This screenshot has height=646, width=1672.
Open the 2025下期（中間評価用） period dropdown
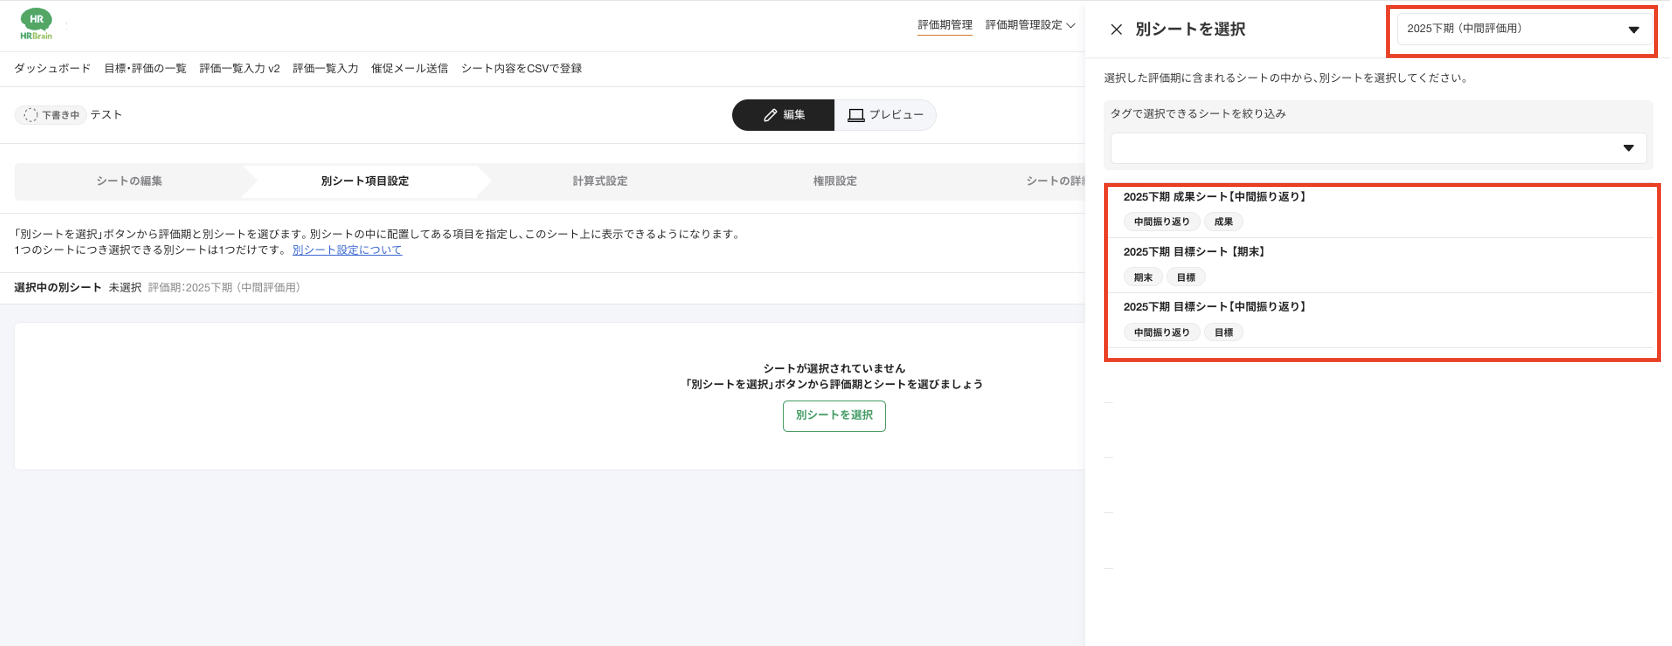coord(1523,29)
